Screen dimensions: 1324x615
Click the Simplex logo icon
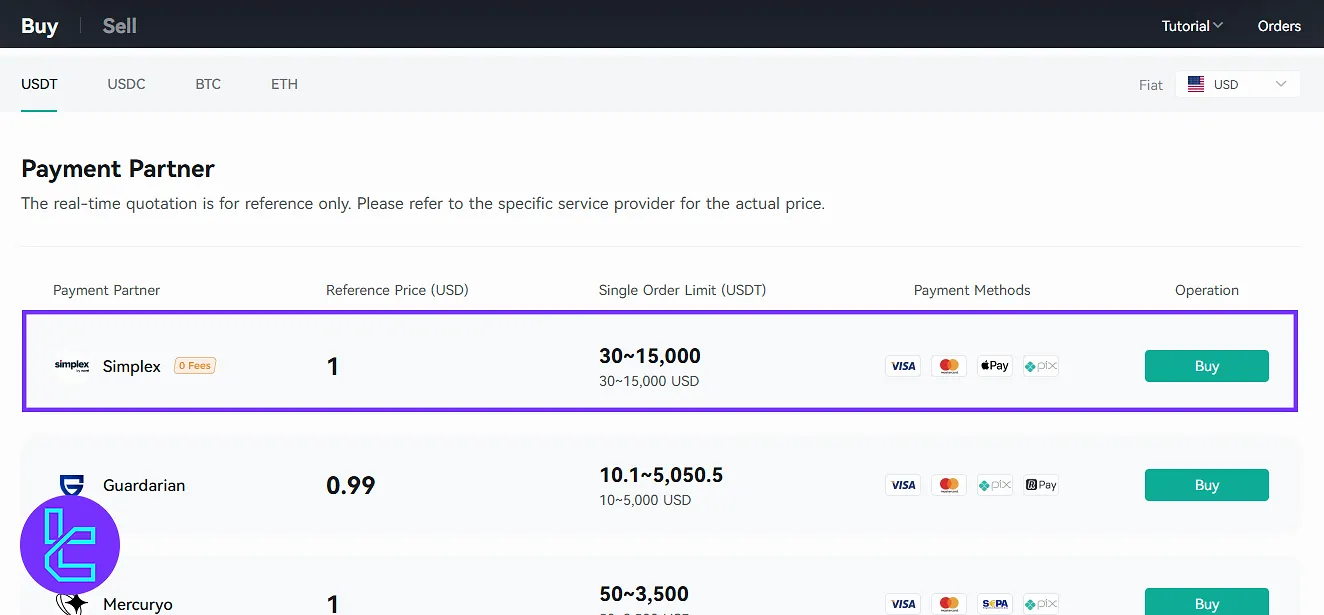coord(72,366)
